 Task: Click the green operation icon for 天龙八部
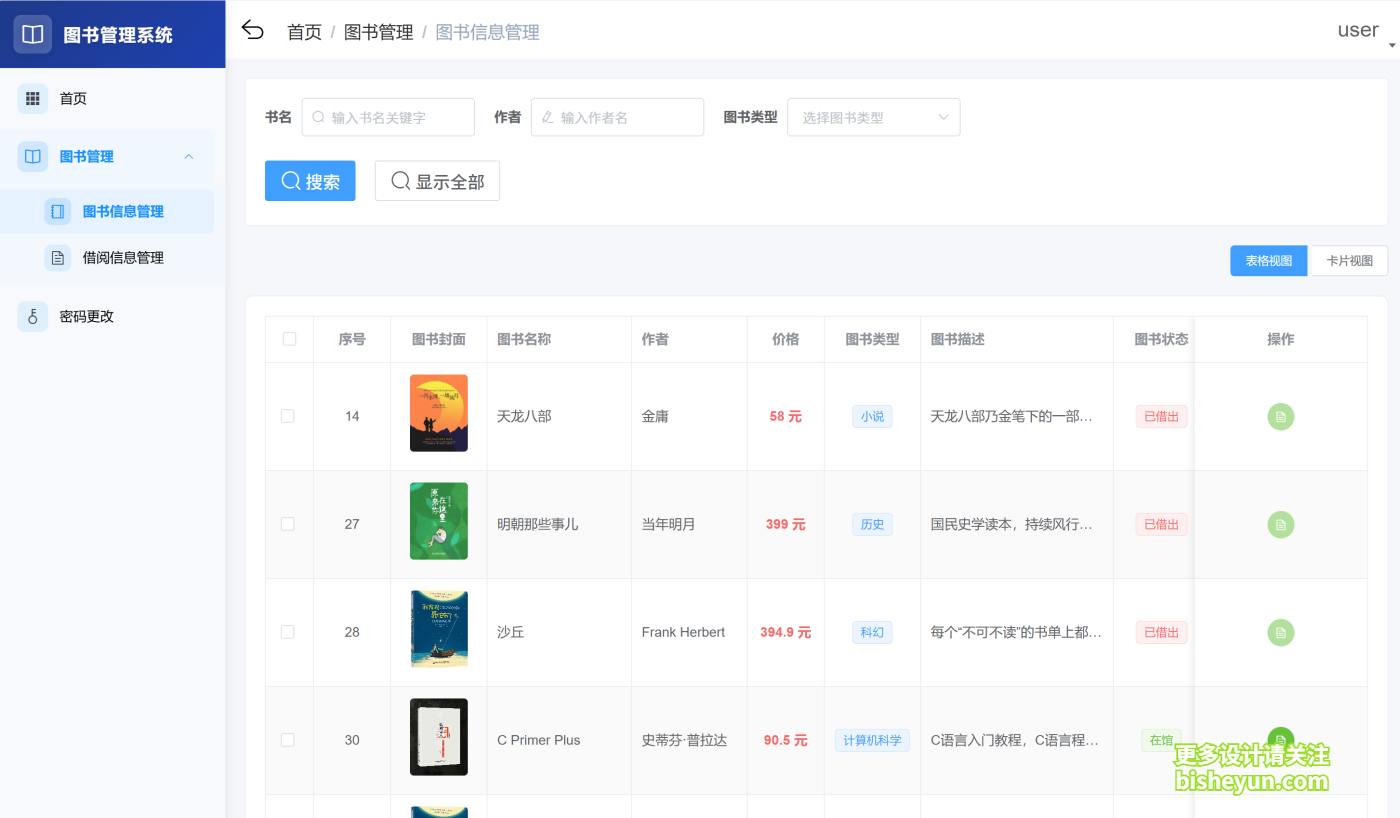(1281, 416)
